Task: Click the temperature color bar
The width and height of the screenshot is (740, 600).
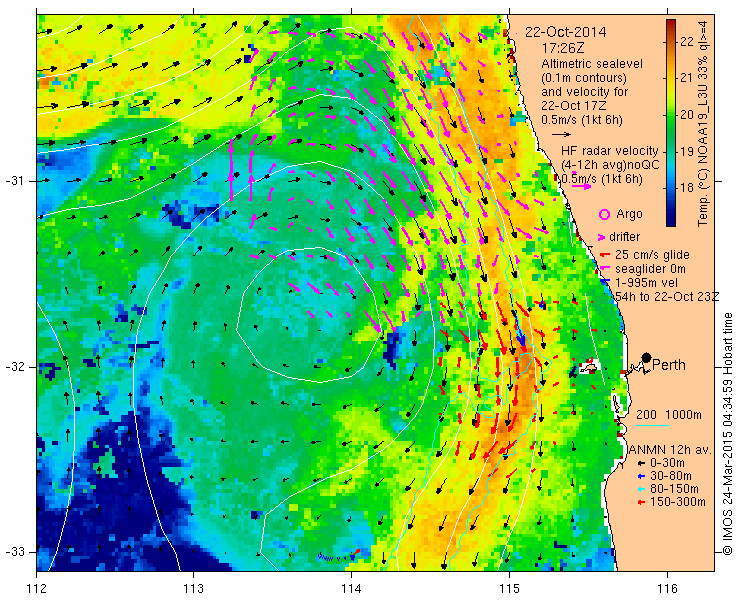Action: [671, 123]
